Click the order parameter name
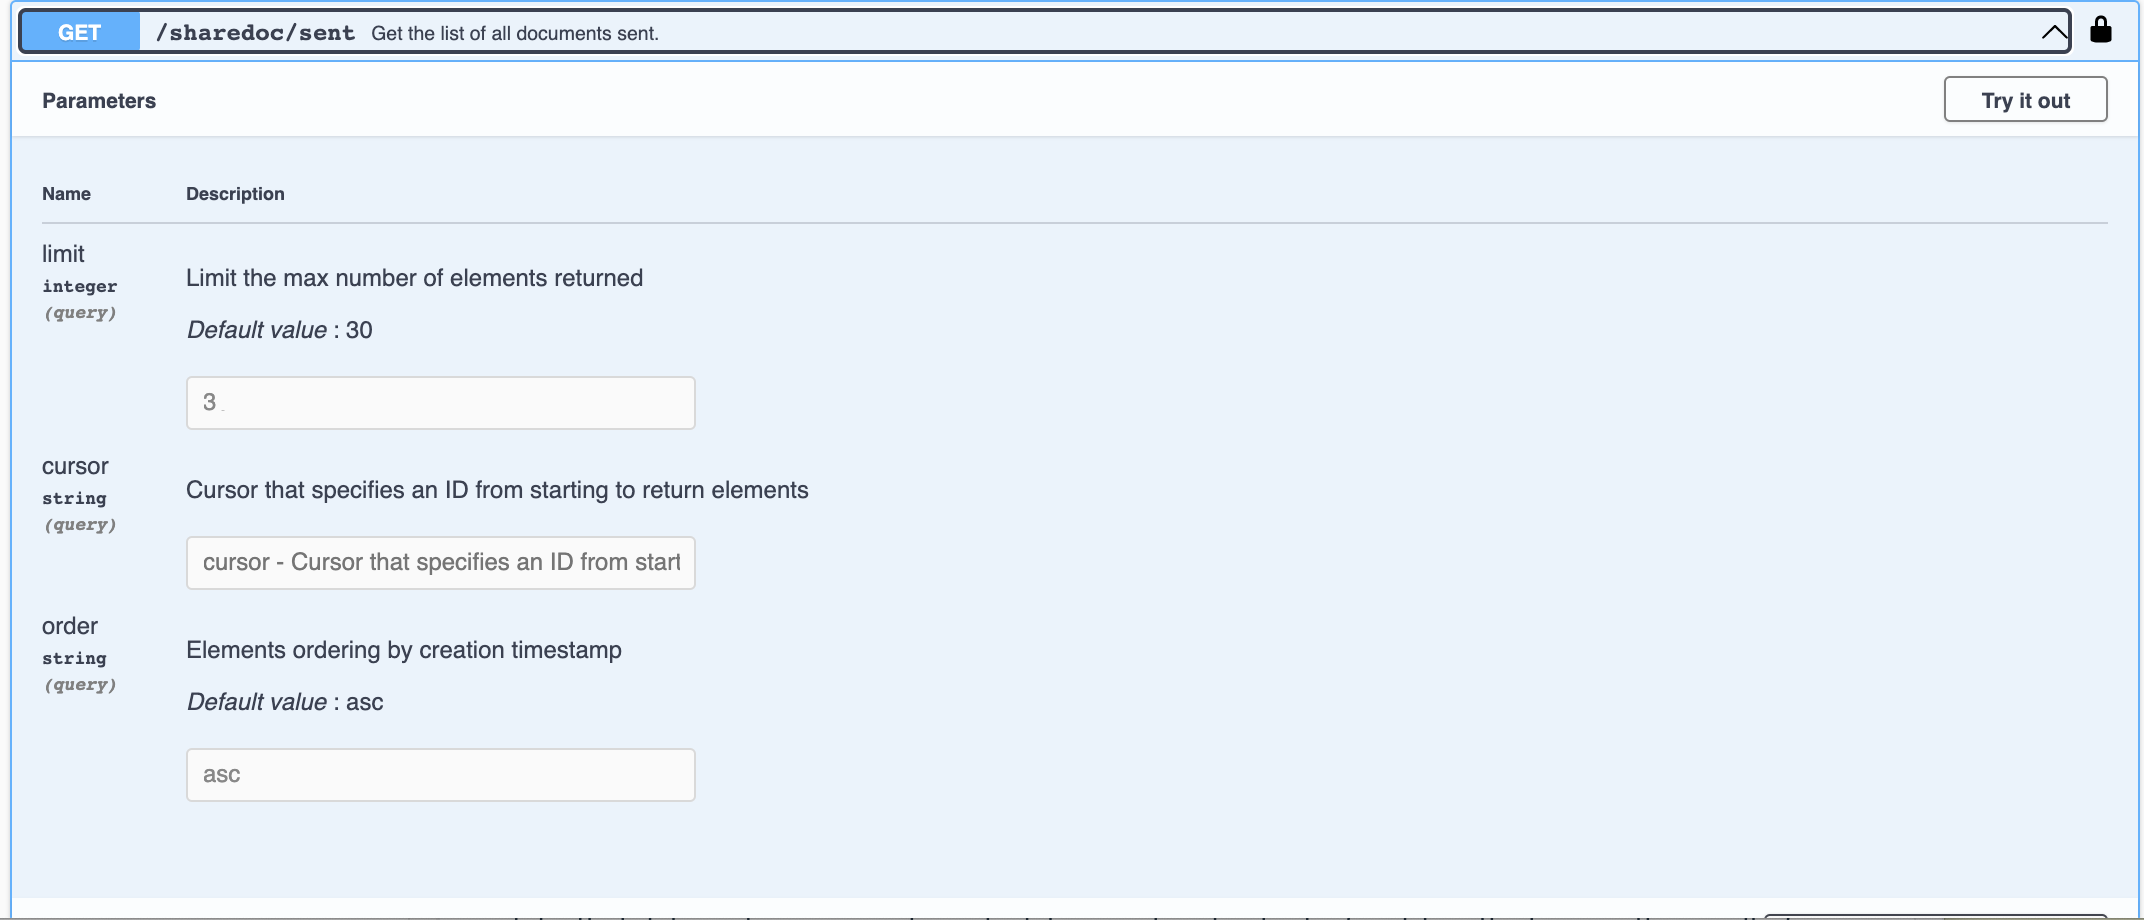The image size is (2144, 920). point(70,626)
